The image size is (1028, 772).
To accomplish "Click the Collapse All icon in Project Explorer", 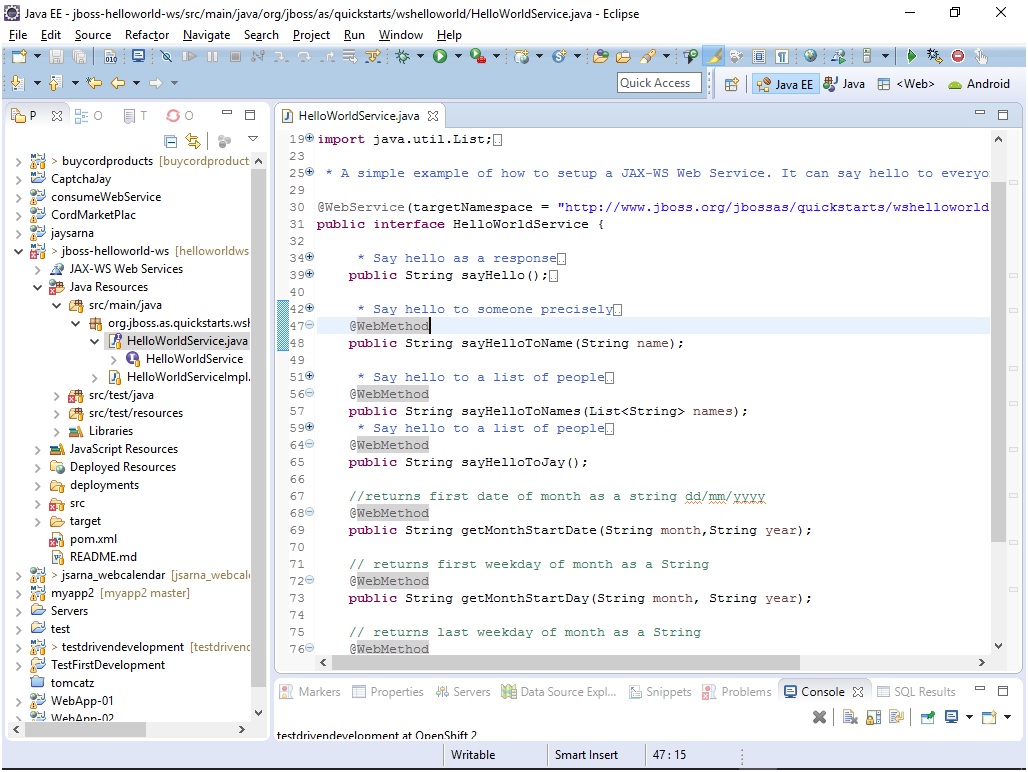I will pyautogui.click(x=171, y=141).
